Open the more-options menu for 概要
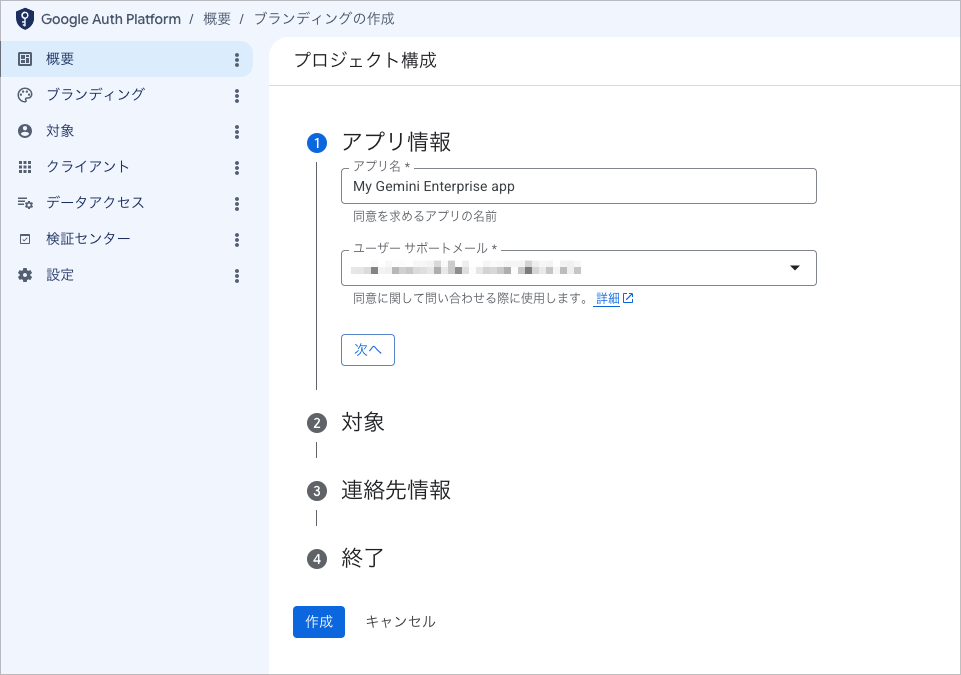 237,59
